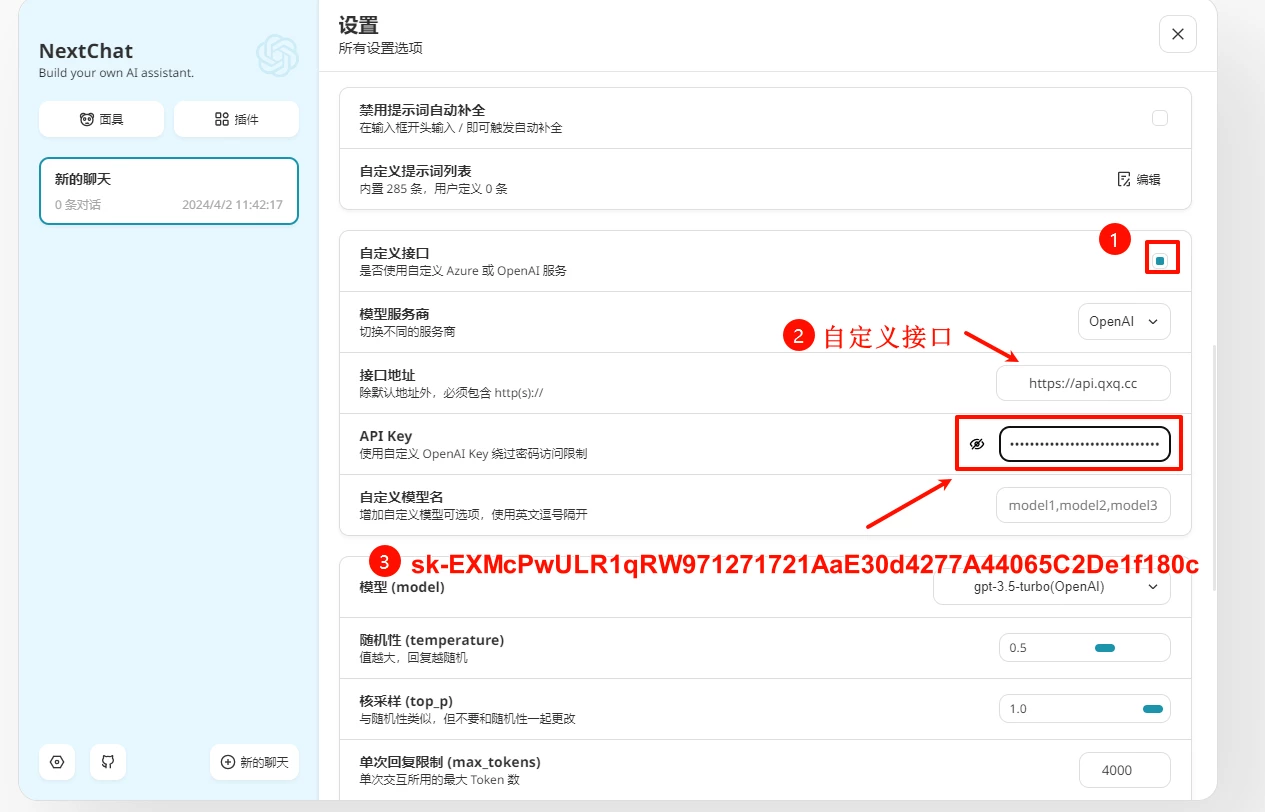This screenshot has height=812, width=1265.
Task: Focus the custom model name field
Action: [1082, 505]
